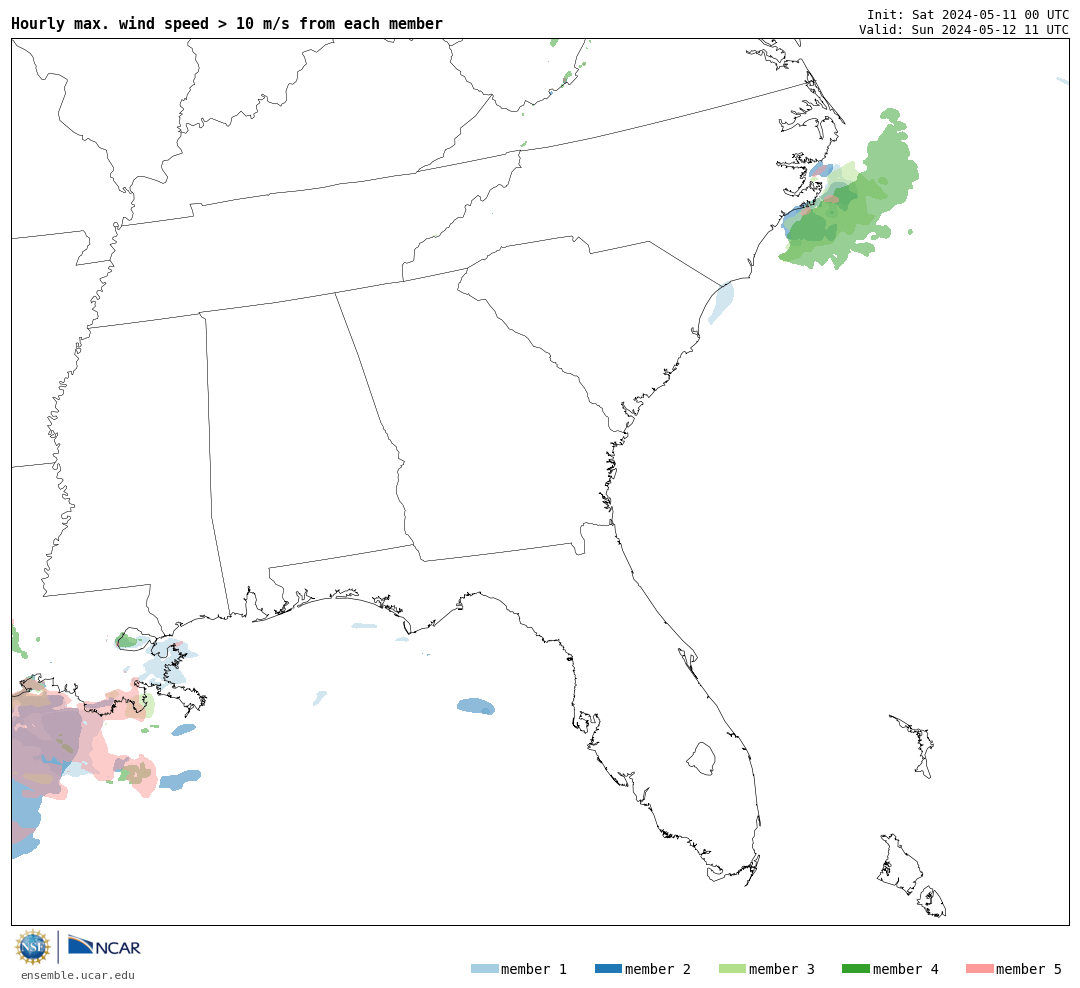Select the 'member 1' legend label
Viewport: 1080px width, 988px height.
[x=534, y=969]
